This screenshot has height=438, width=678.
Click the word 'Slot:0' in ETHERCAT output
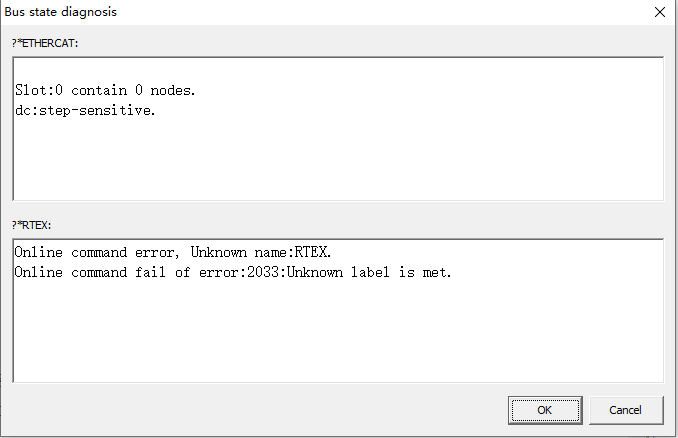(39, 90)
